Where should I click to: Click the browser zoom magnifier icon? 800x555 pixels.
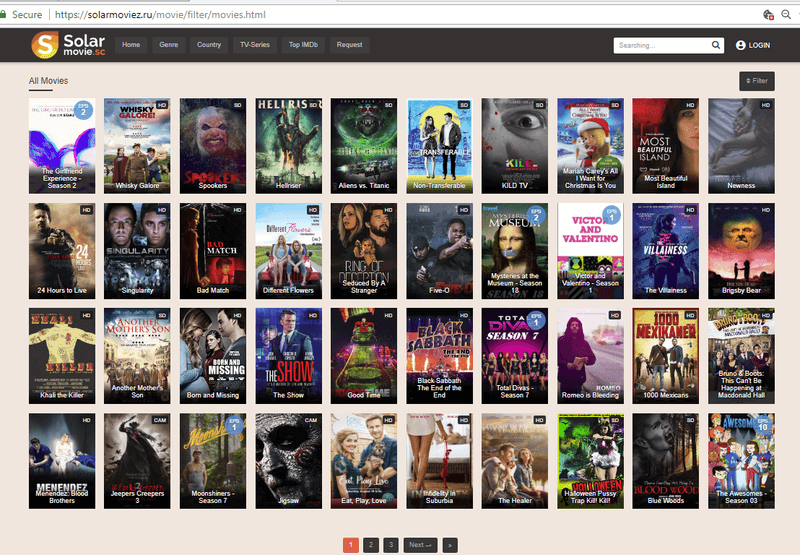click(x=787, y=14)
